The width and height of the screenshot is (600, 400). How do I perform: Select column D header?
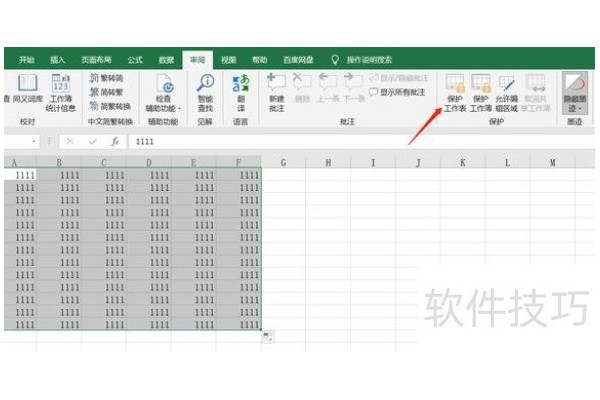pyautogui.click(x=148, y=163)
